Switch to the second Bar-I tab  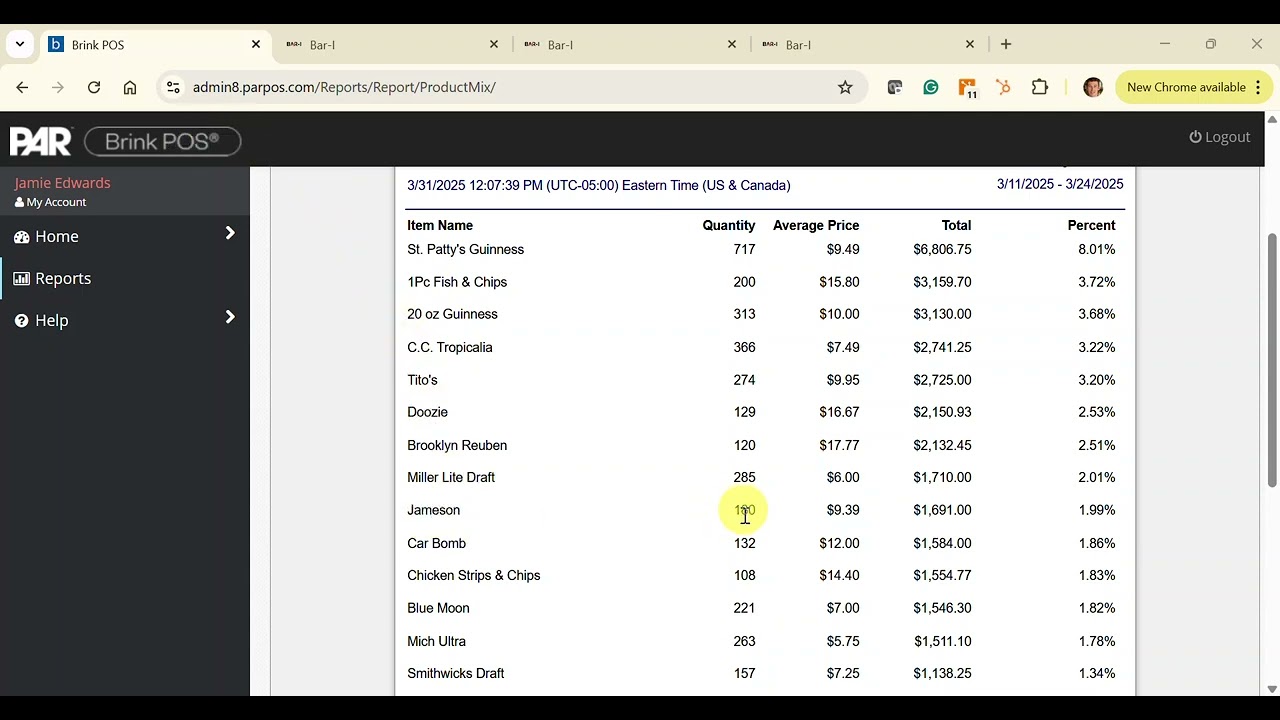(x=631, y=45)
